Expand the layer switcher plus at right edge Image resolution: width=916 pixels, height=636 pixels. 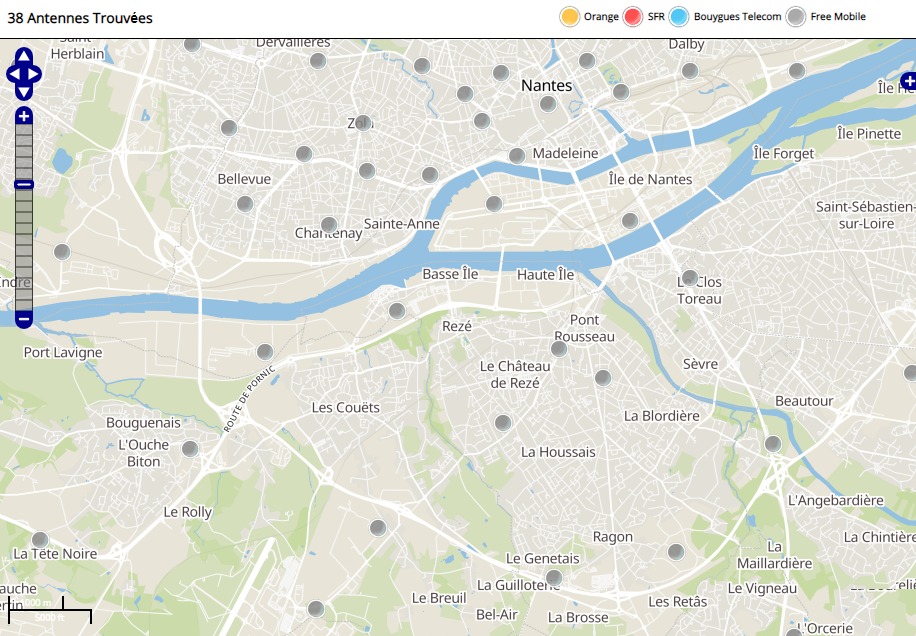(908, 81)
